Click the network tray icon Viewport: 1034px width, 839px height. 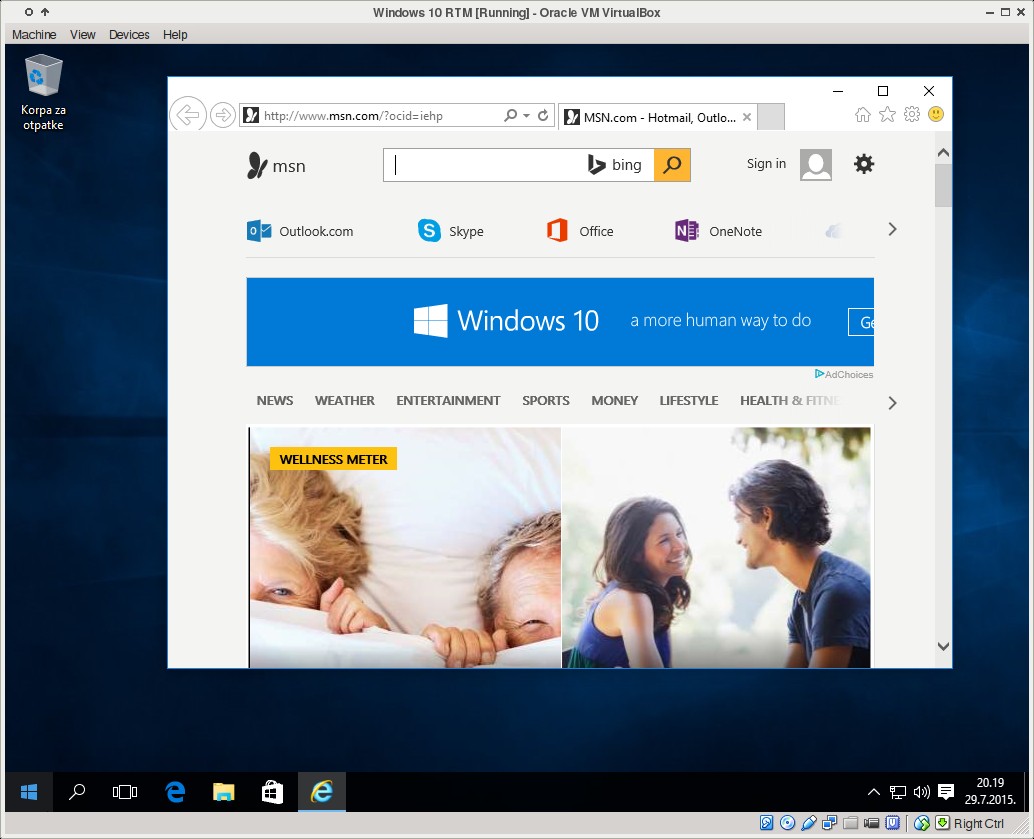897,792
